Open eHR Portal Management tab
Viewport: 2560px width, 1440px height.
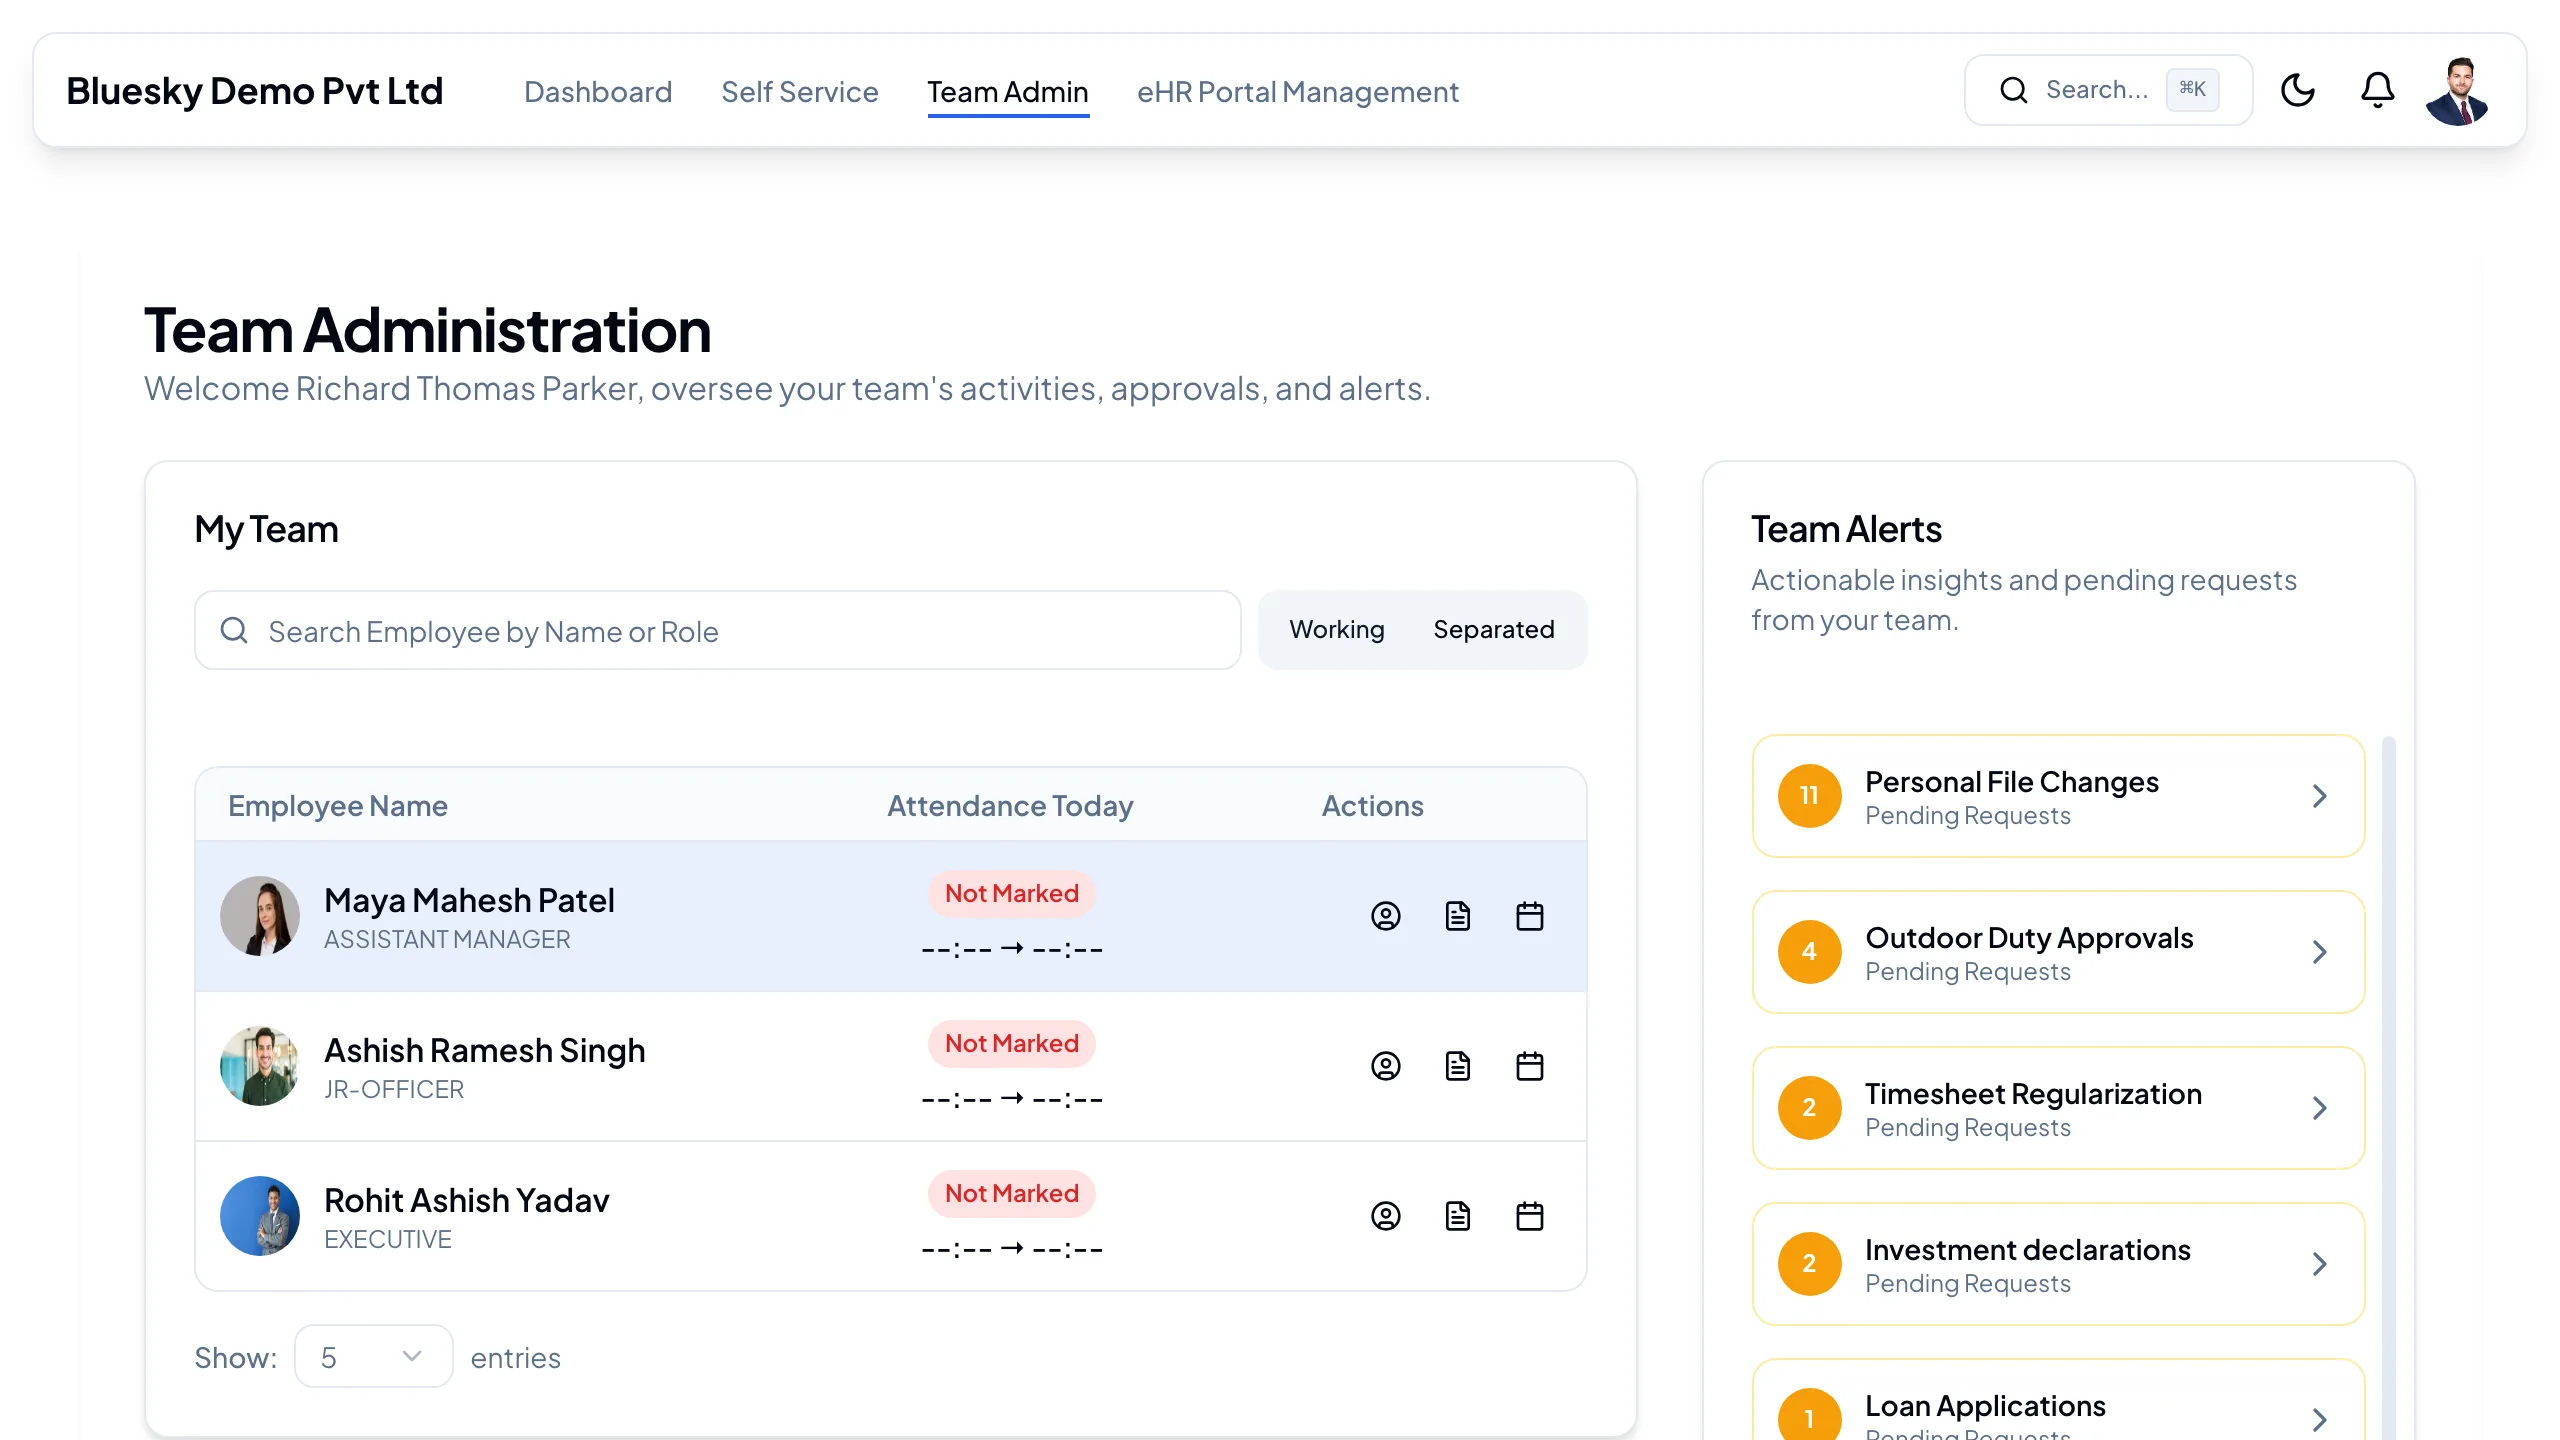point(1297,92)
